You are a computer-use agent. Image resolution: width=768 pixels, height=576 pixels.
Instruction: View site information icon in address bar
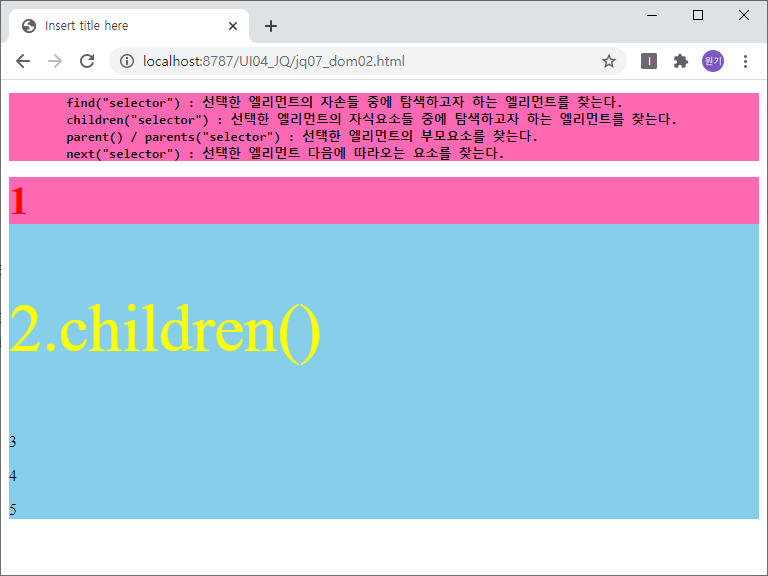click(127, 61)
